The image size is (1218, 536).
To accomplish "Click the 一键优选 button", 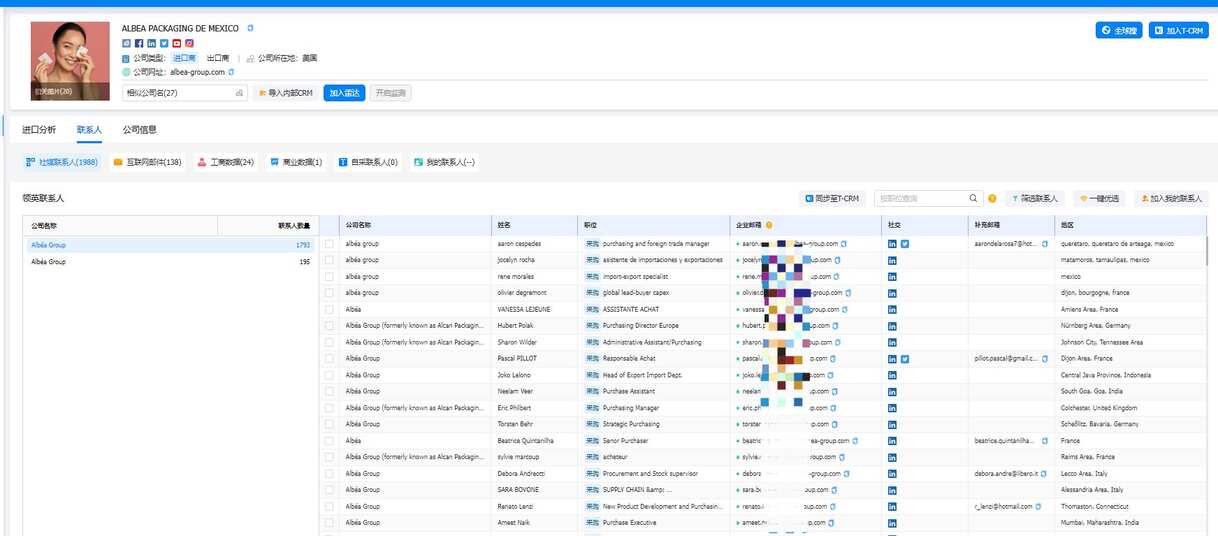I will pyautogui.click(x=1100, y=198).
